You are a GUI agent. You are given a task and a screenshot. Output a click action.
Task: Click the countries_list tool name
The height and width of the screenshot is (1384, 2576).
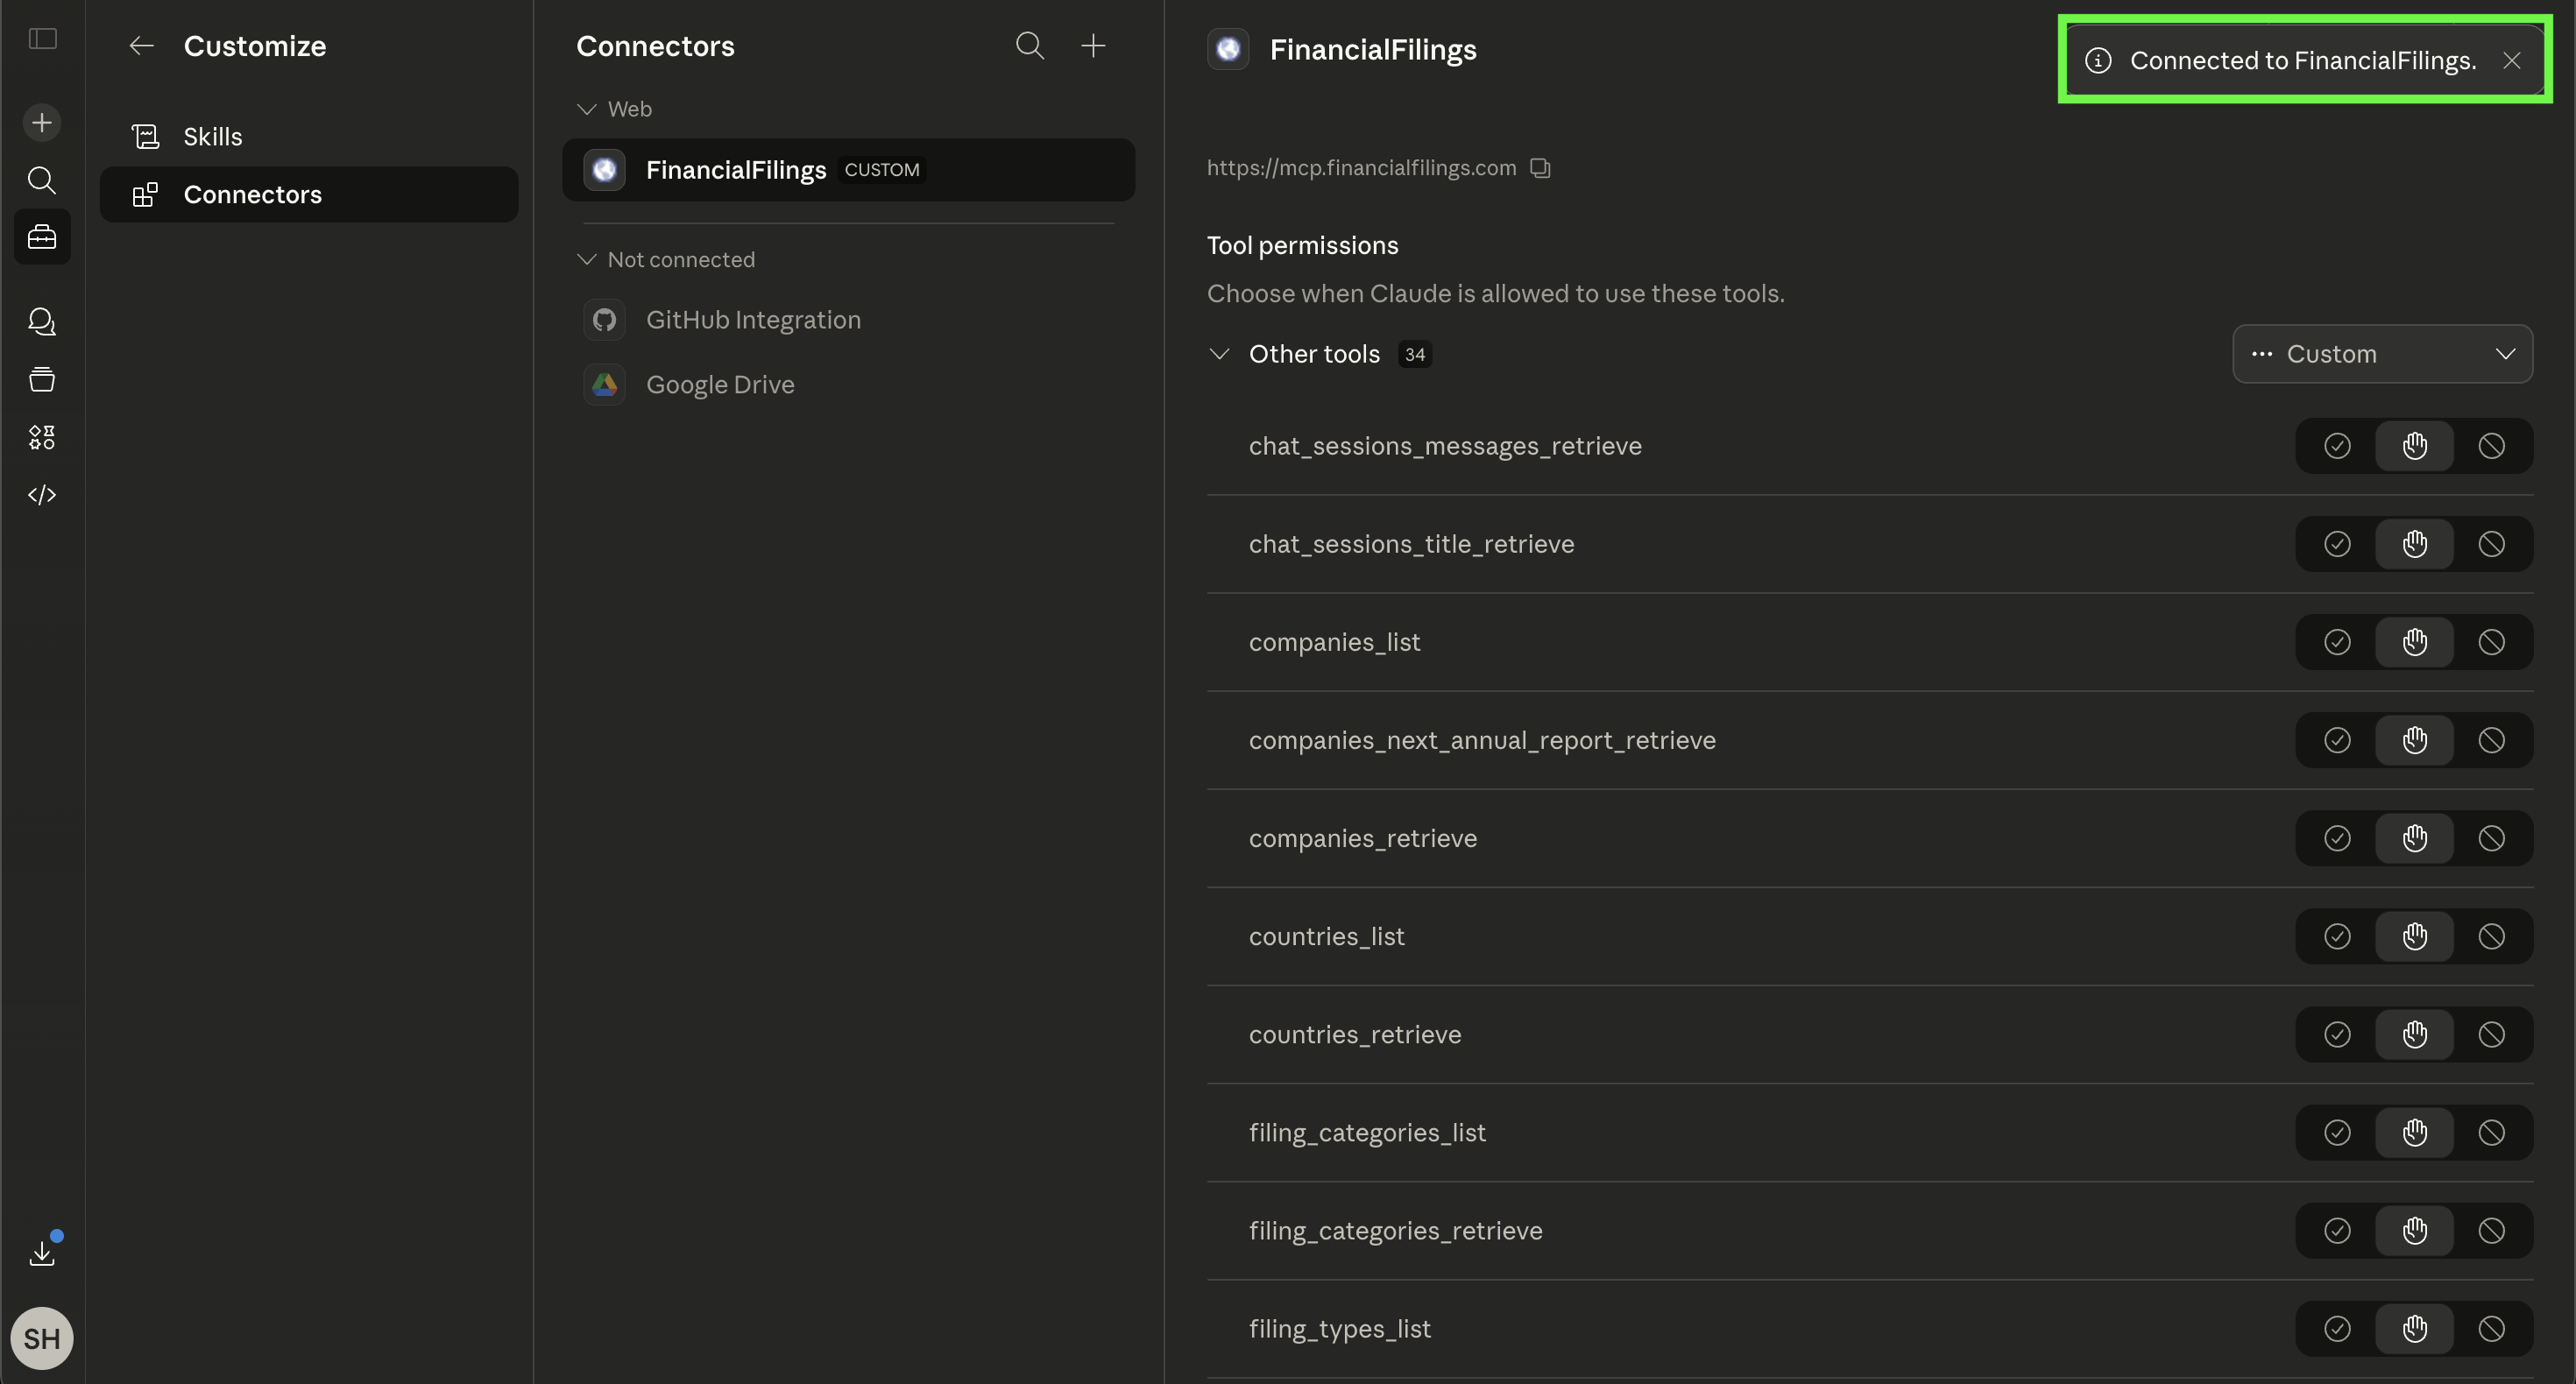click(x=1326, y=936)
